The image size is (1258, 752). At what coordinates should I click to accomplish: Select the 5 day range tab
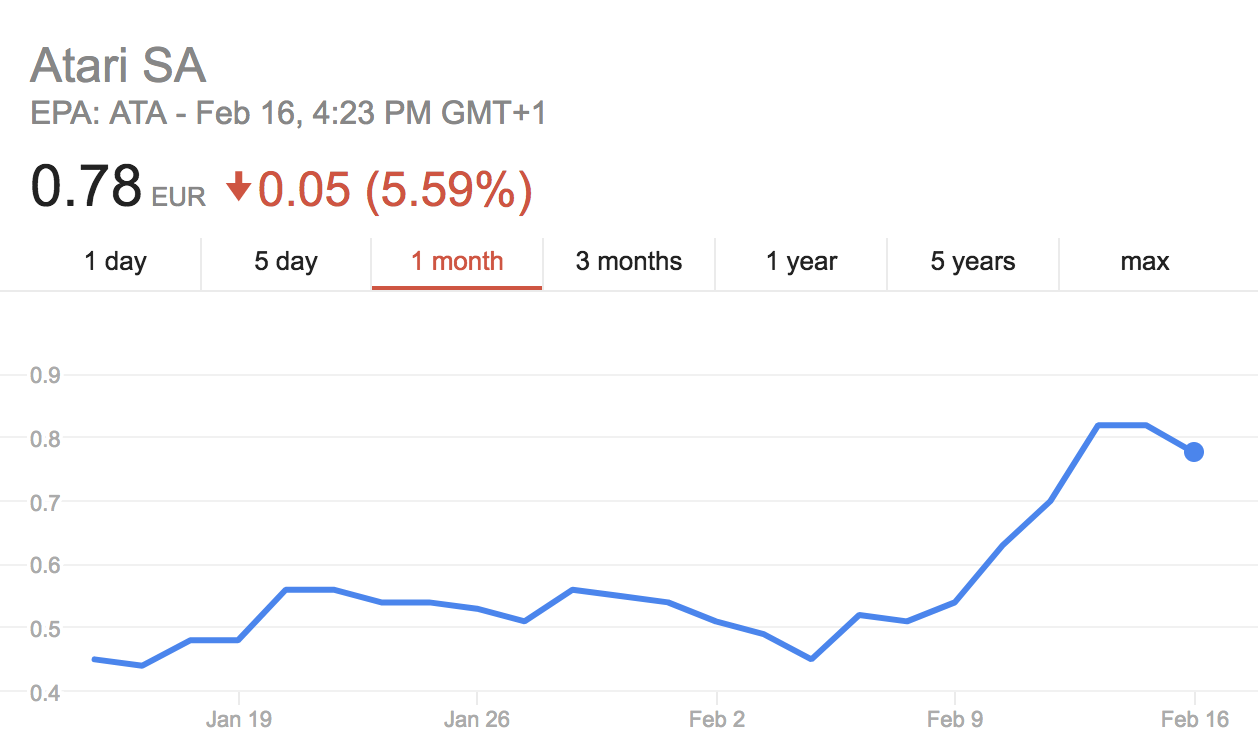click(286, 263)
